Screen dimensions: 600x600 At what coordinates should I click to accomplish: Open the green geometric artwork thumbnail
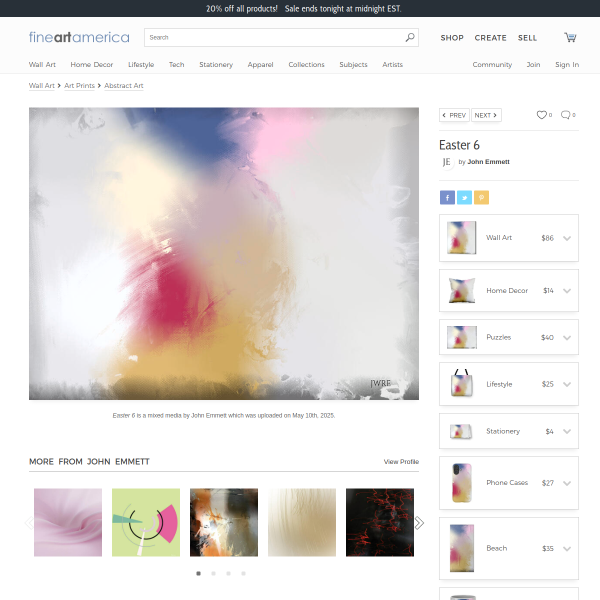pos(146,522)
